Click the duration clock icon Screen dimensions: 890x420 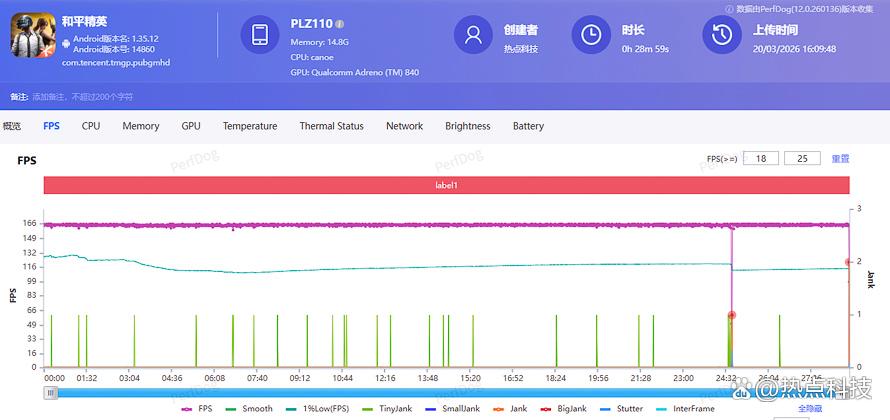tap(591, 35)
